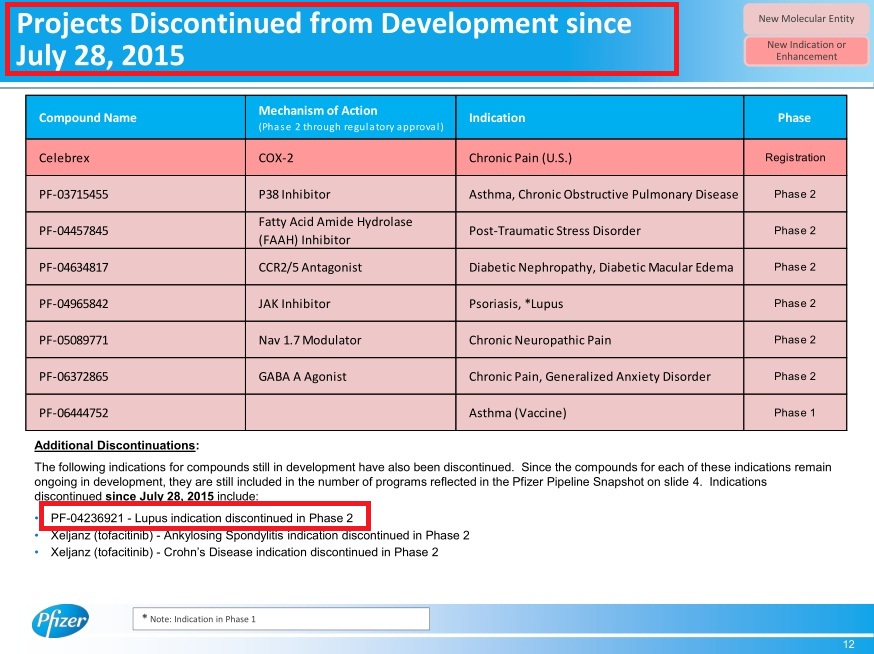Image resolution: width=874 pixels, height=654 pixels.
Task: Click 'Phase 2' in the PF-04965842 row
Action: [795, 303]
